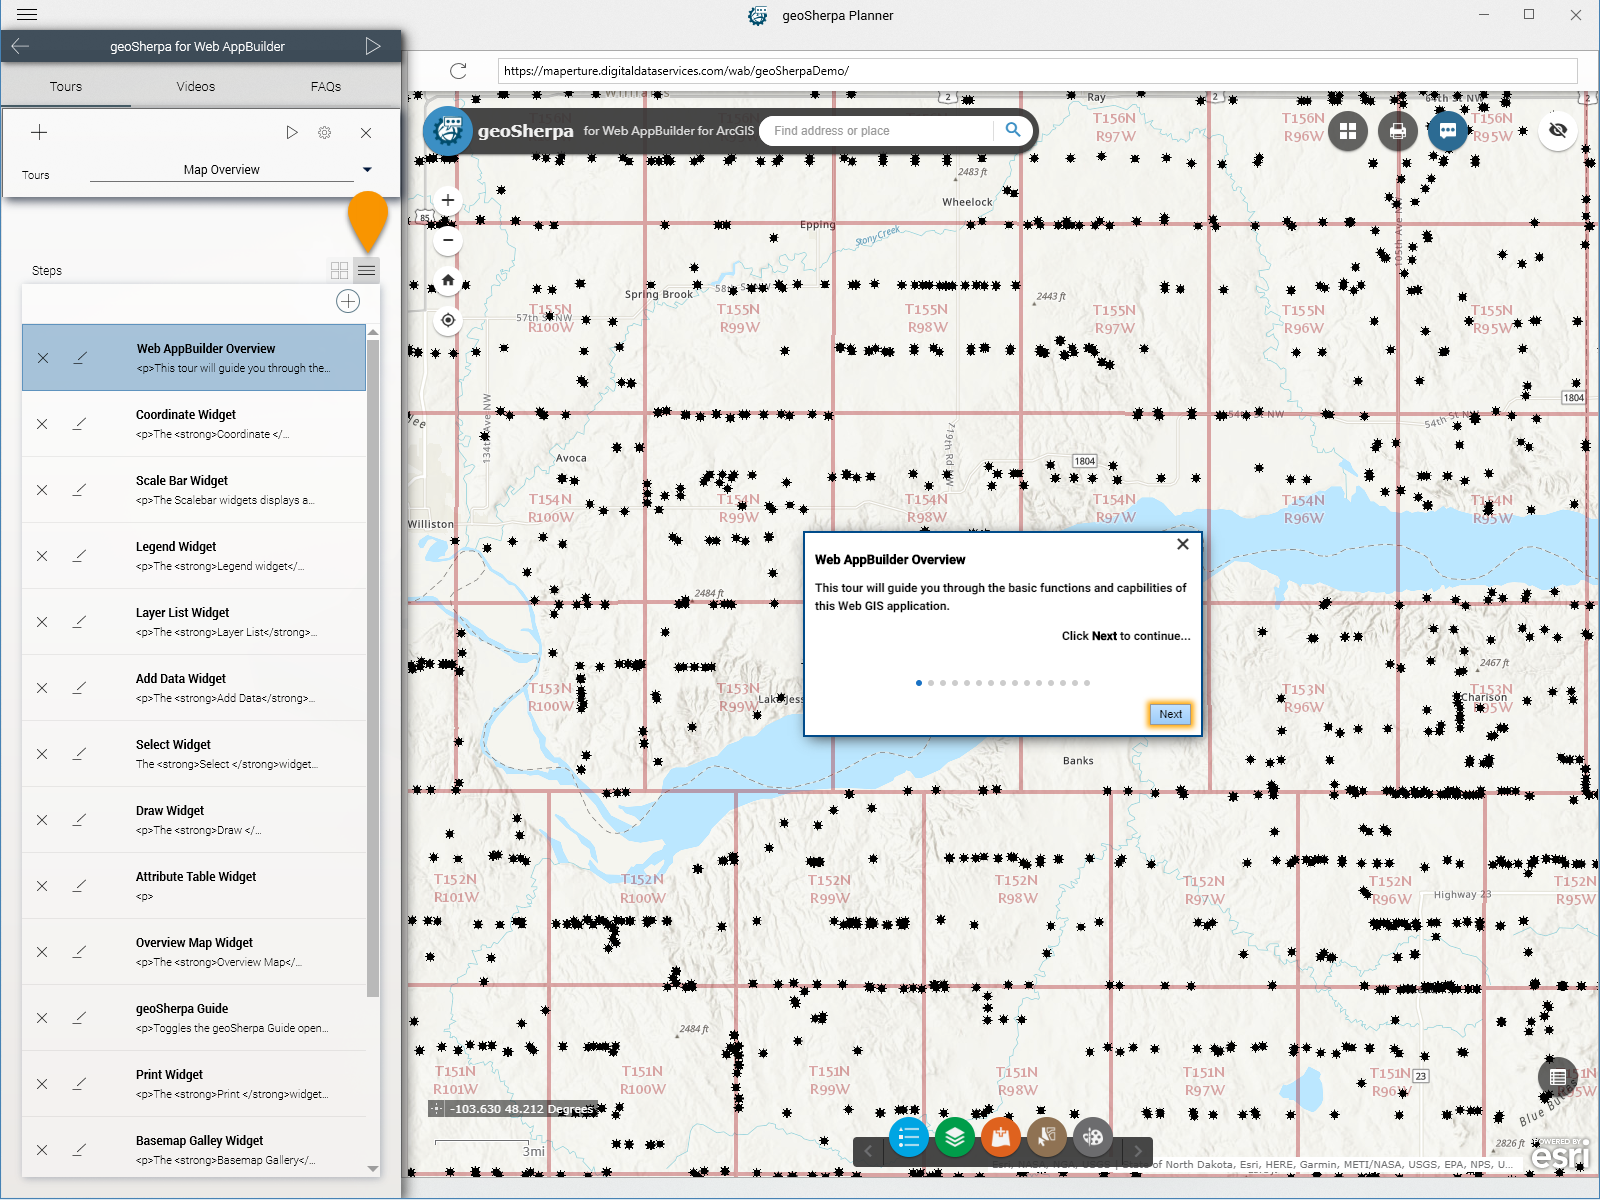Screen dimensions: 1600x1200
Task: Edit the Scale Bar Widget step
Action: tap(79, 490)
